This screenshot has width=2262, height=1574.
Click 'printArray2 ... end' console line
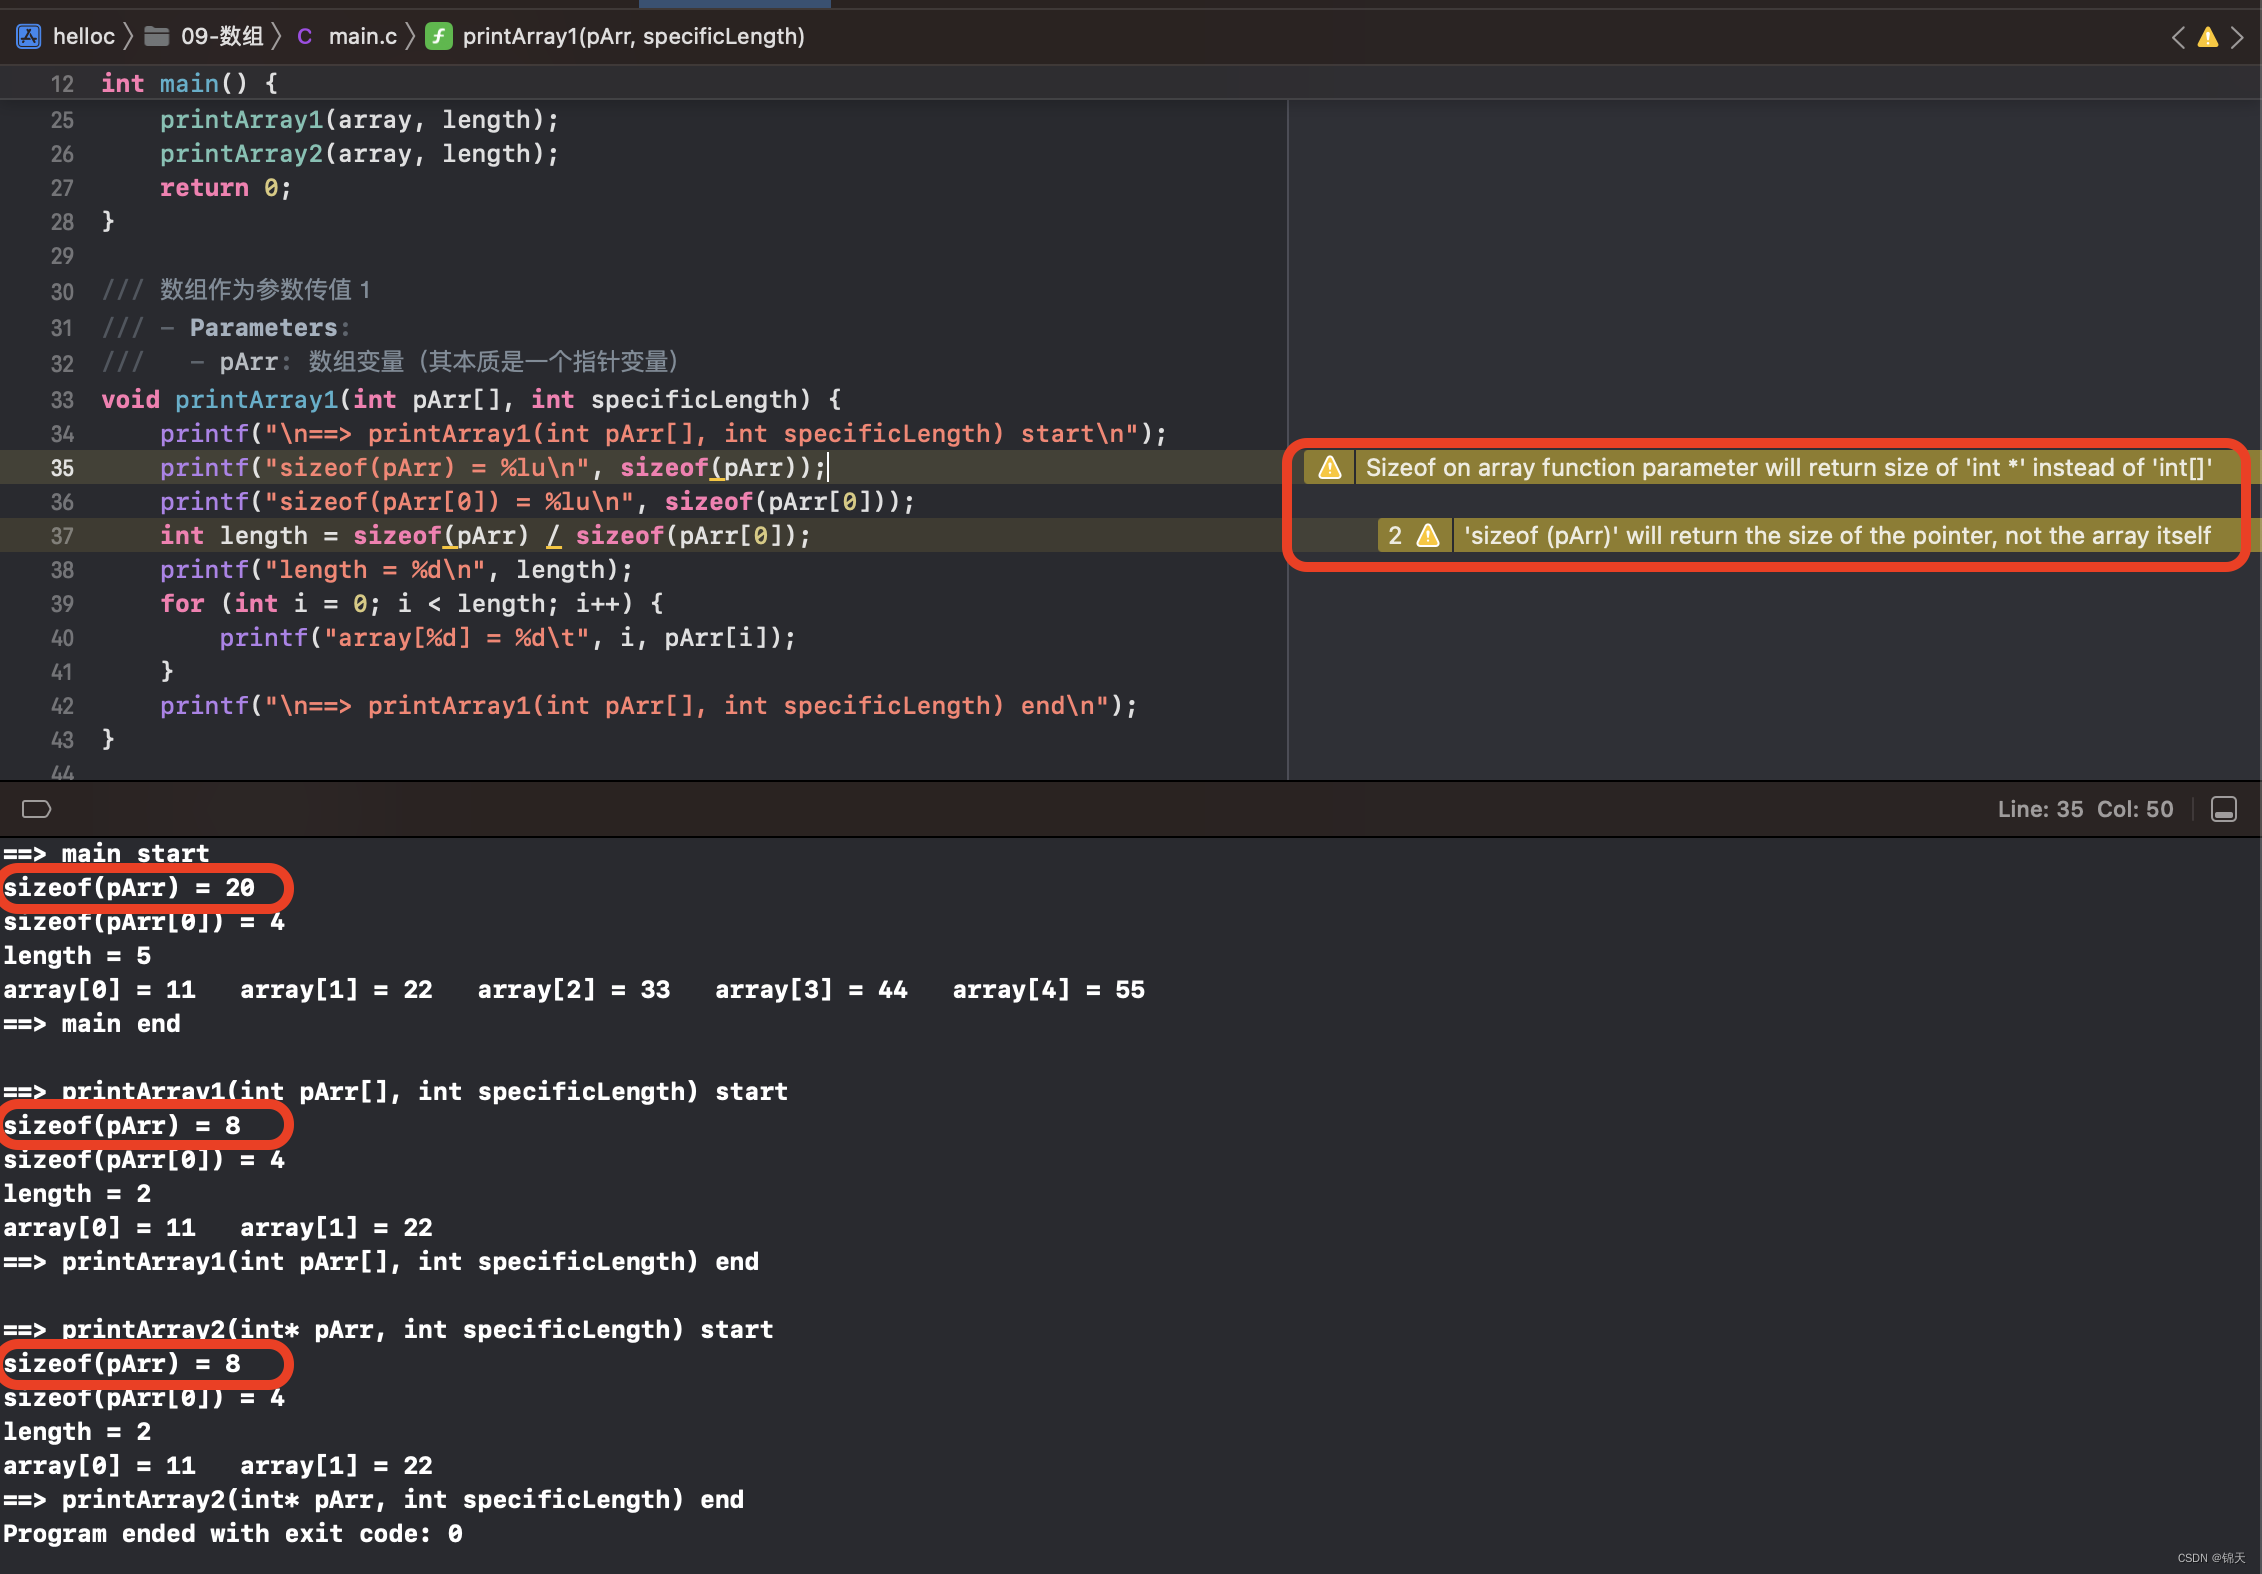374,1500
